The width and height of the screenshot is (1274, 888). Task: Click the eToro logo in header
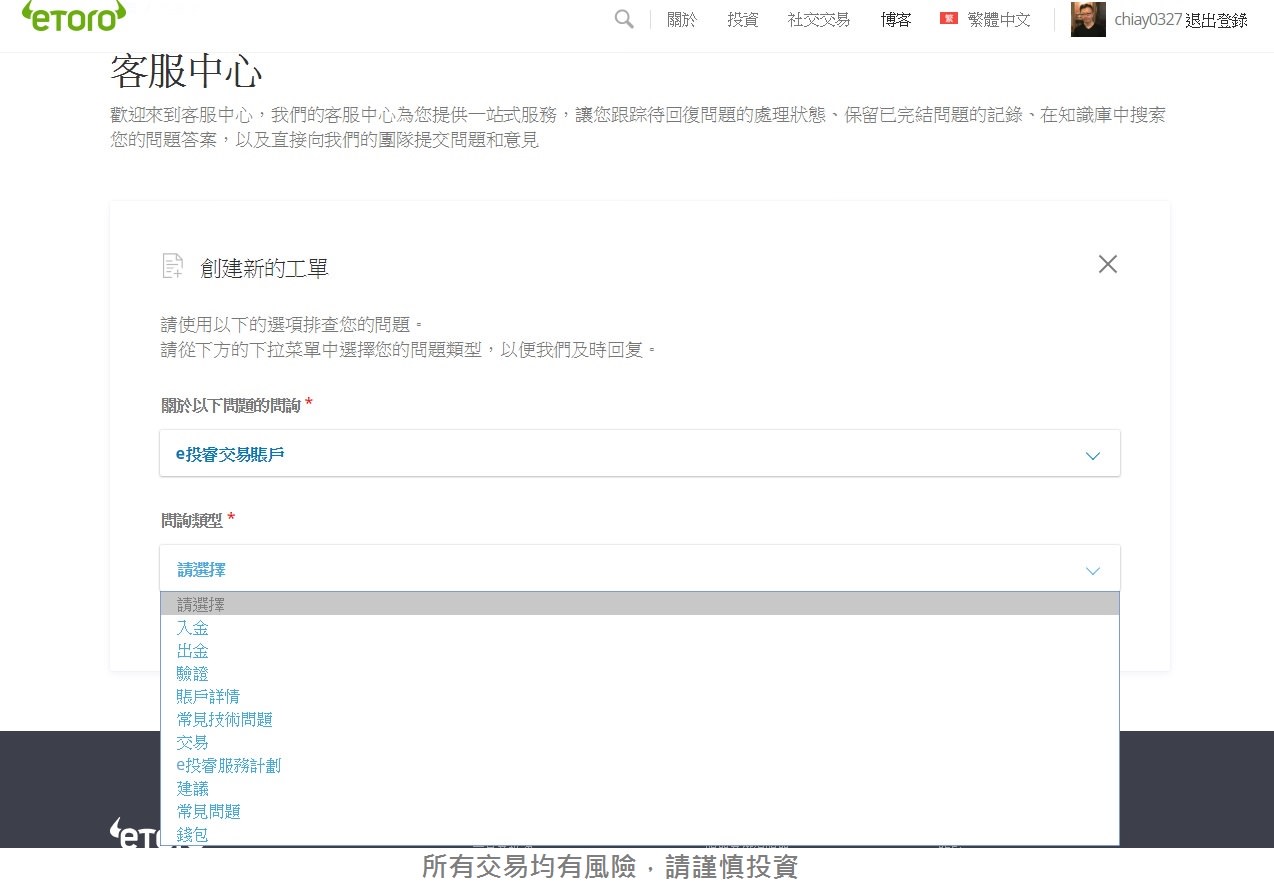click(x=74, y=15)
